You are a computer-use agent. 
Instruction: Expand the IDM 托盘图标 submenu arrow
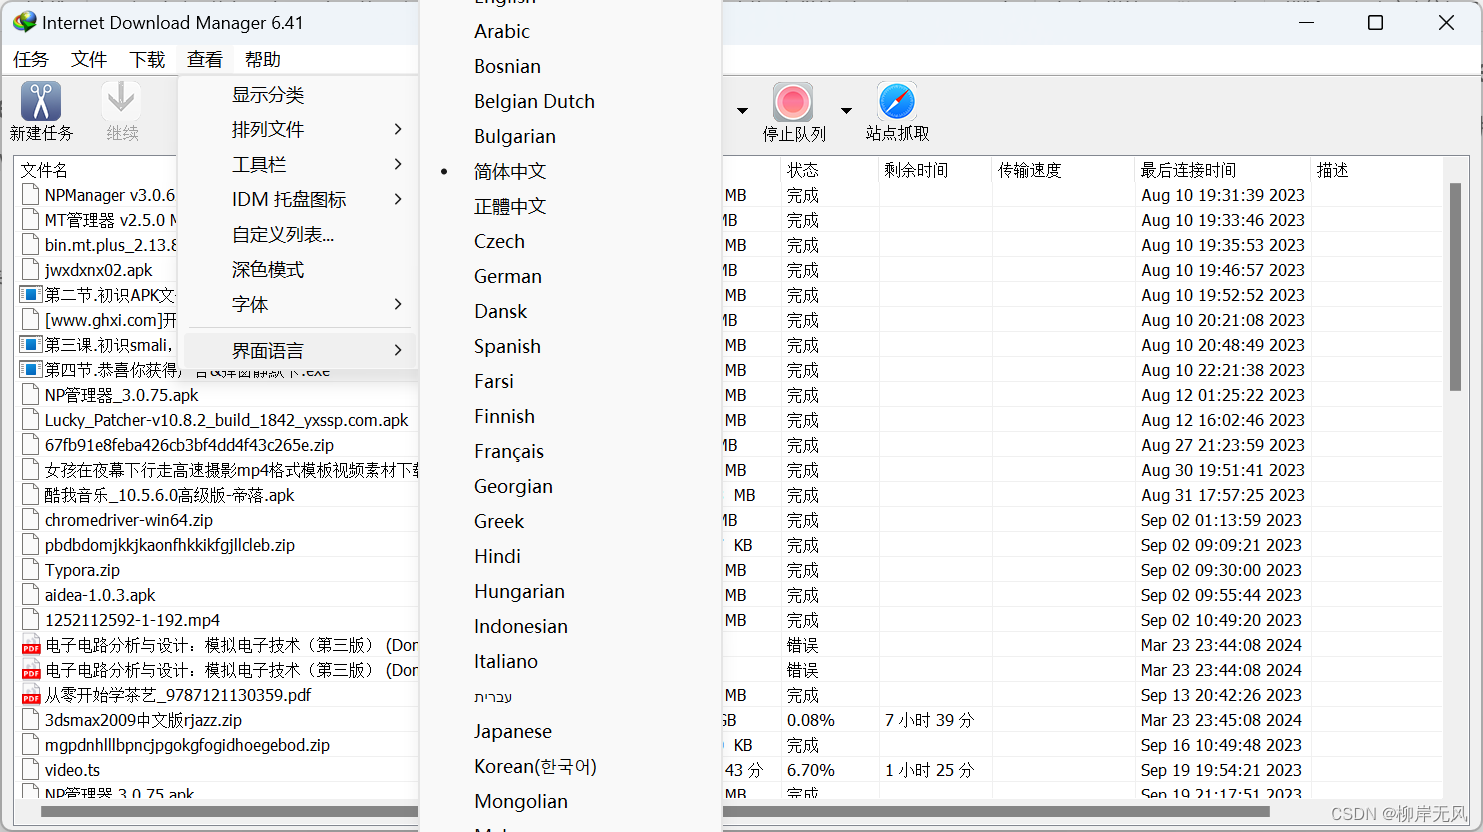398,199
